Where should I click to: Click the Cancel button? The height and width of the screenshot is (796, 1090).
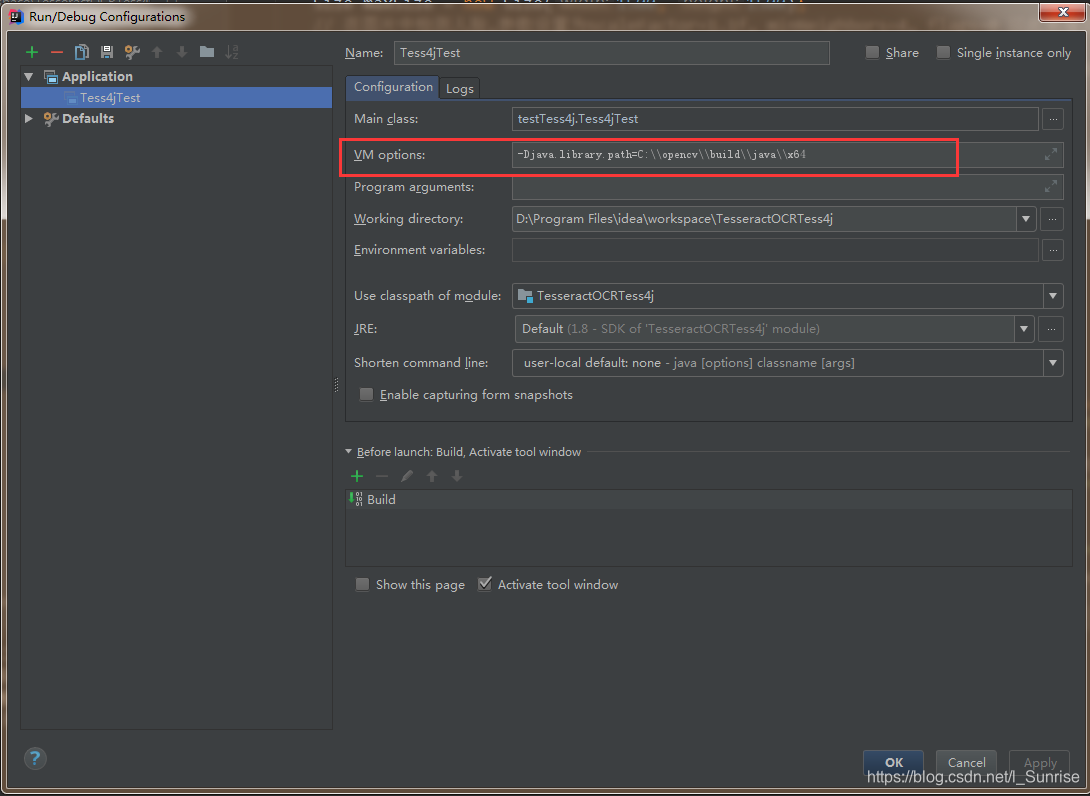point(966,763)
